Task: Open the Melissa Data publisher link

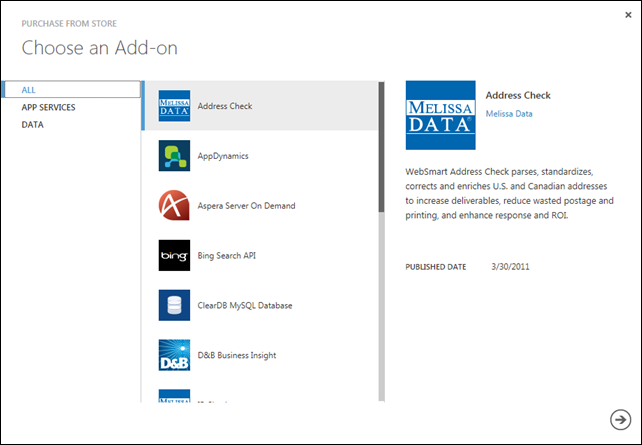Action: point(509,114)
